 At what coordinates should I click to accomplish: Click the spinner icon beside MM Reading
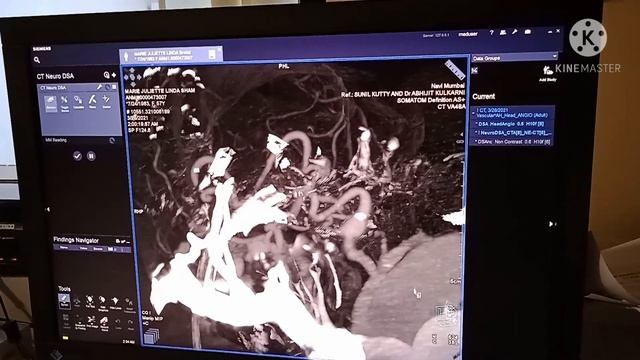click(x=112, y=140)
